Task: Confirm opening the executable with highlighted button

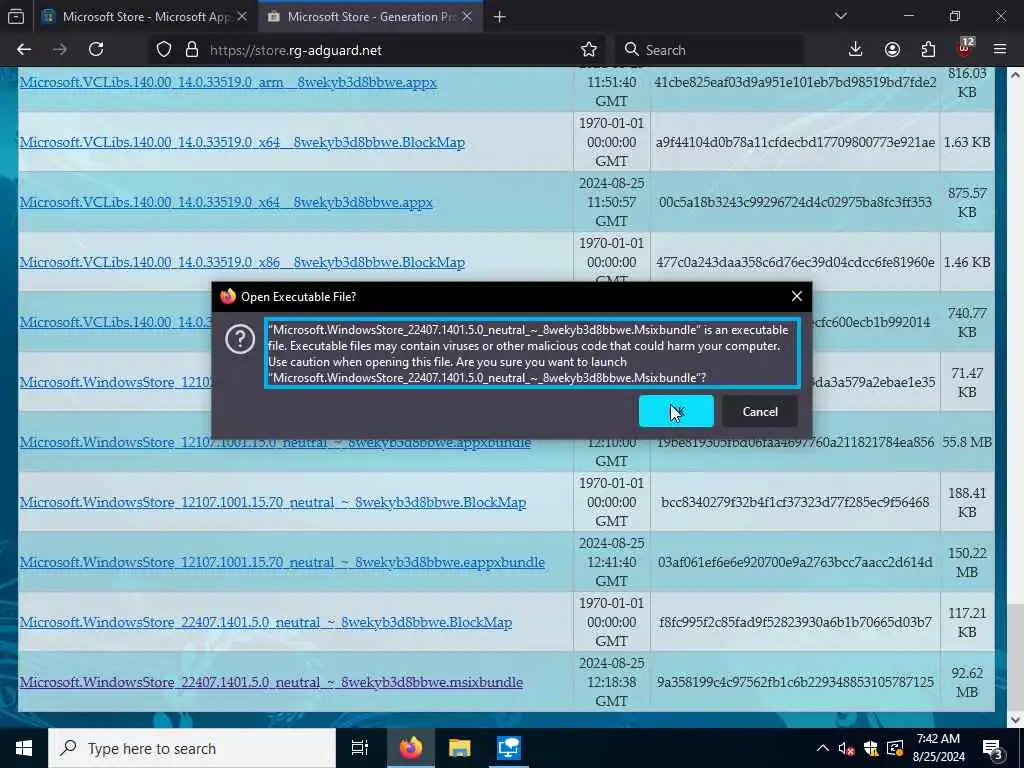Action: tap(676, 411)
